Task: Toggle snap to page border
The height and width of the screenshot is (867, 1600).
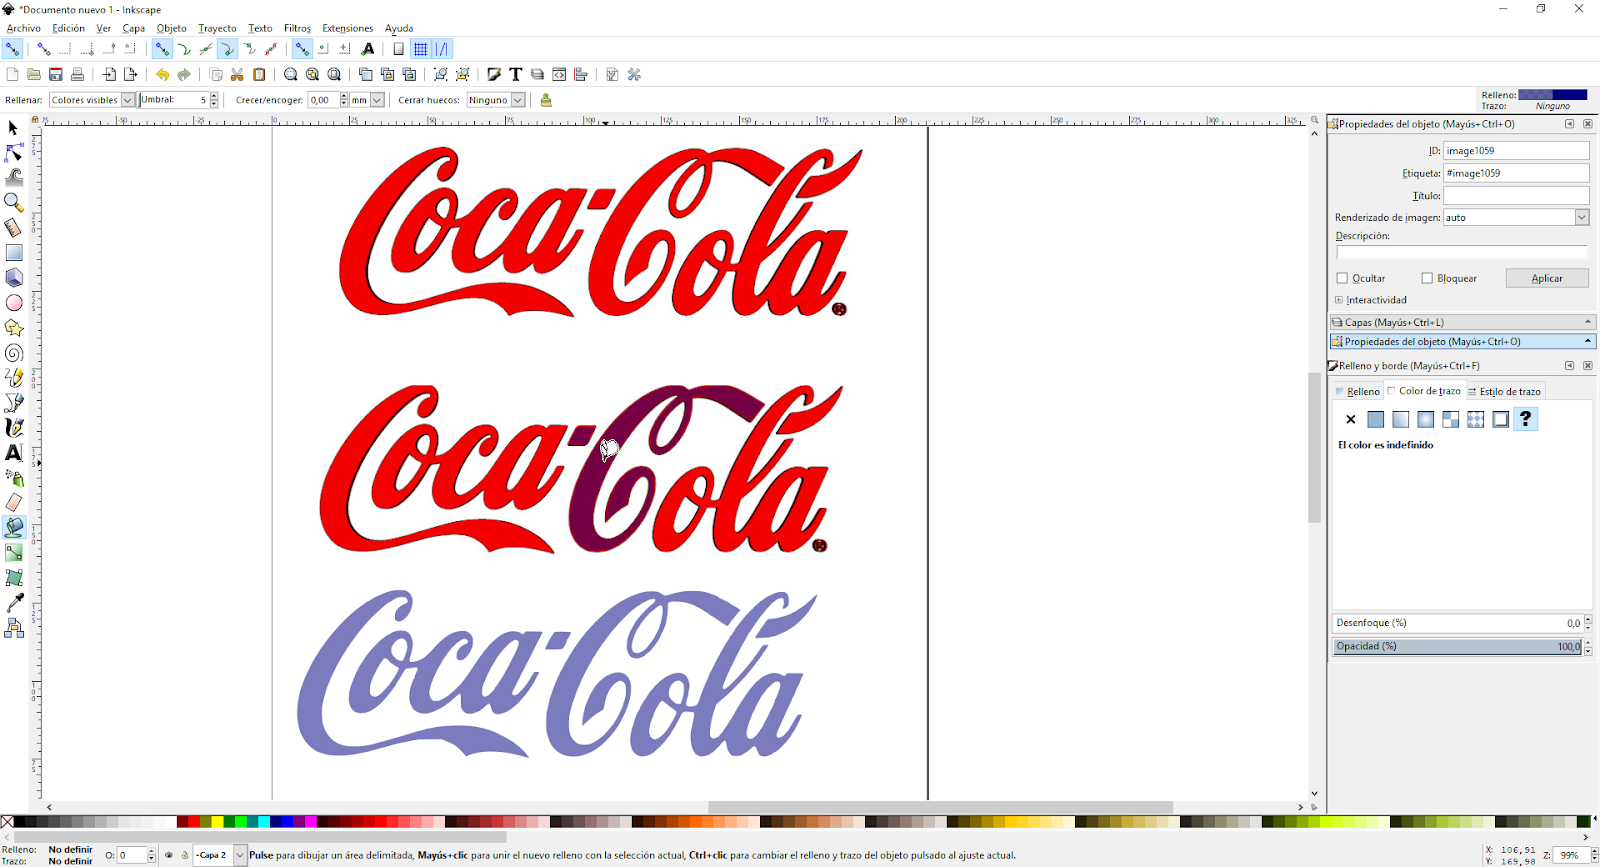Action: pos(399,49)
